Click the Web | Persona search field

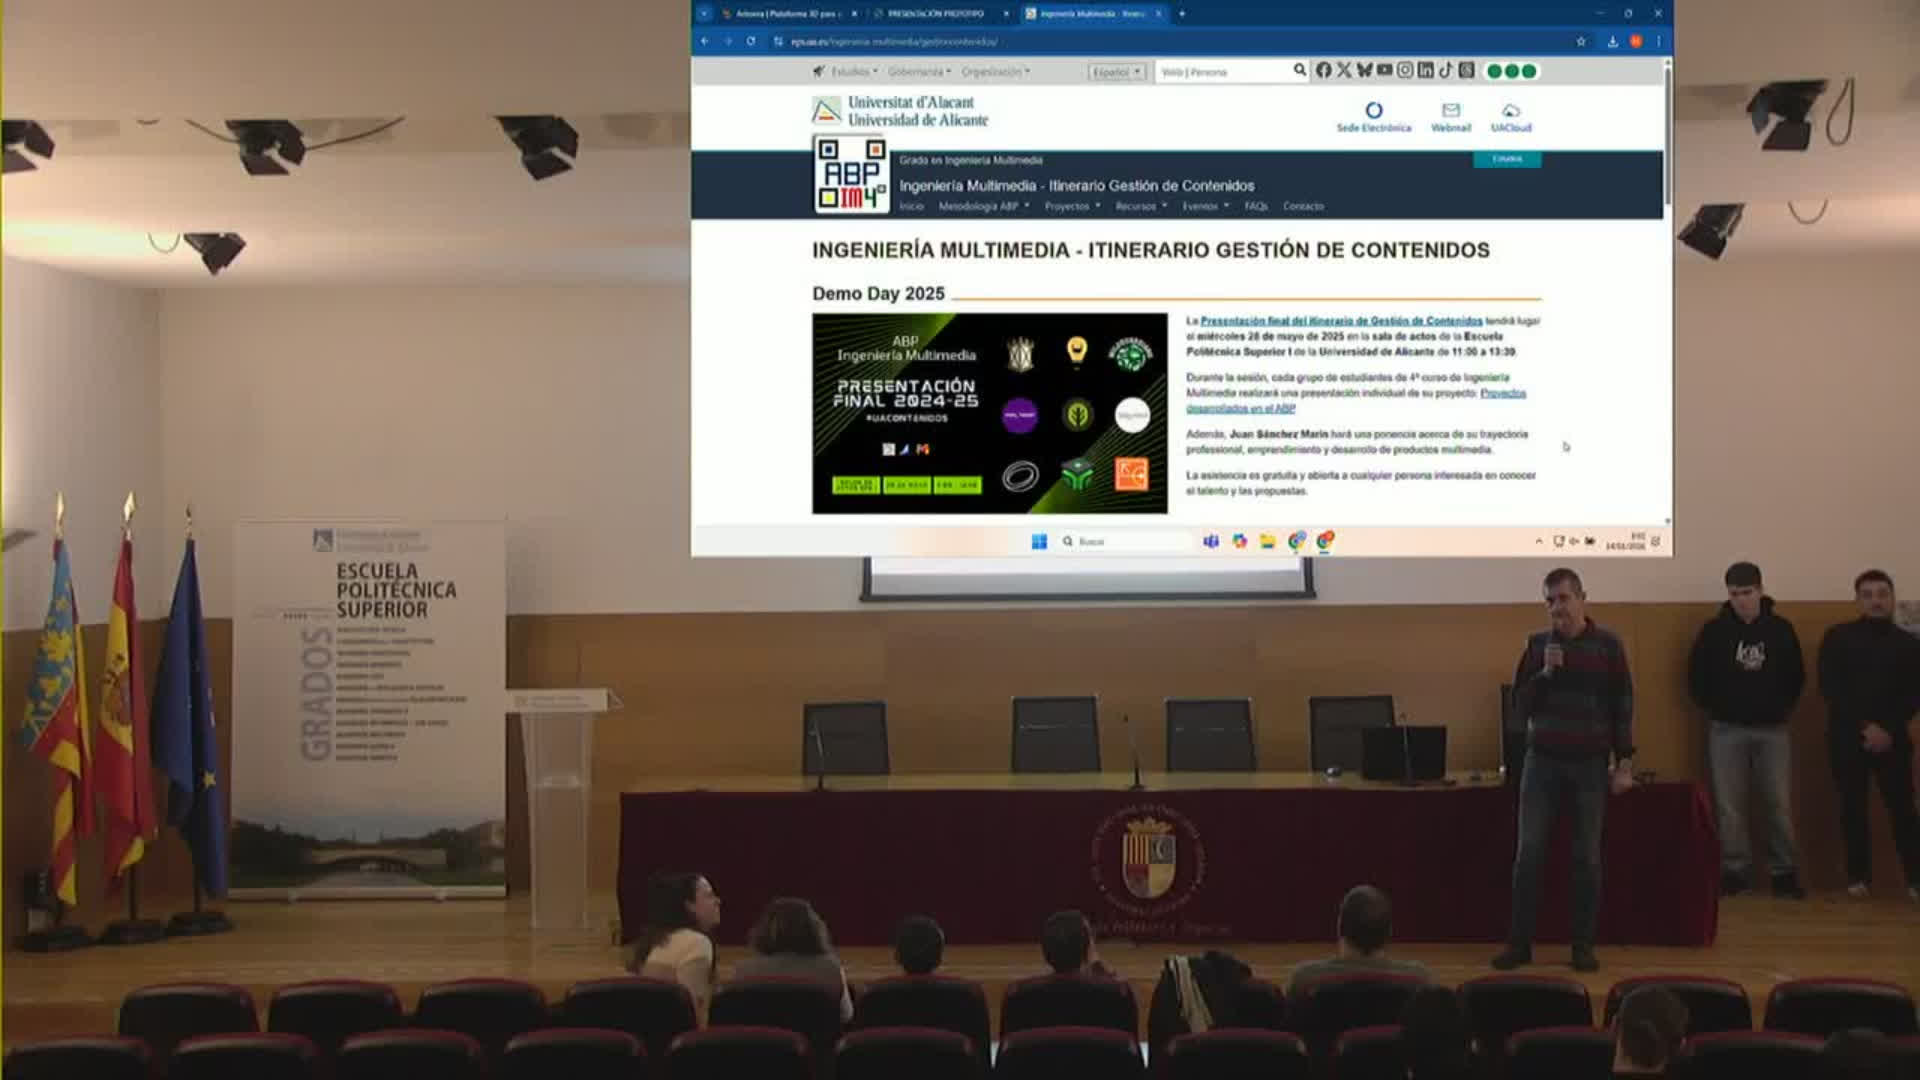tap(1220, 72)
